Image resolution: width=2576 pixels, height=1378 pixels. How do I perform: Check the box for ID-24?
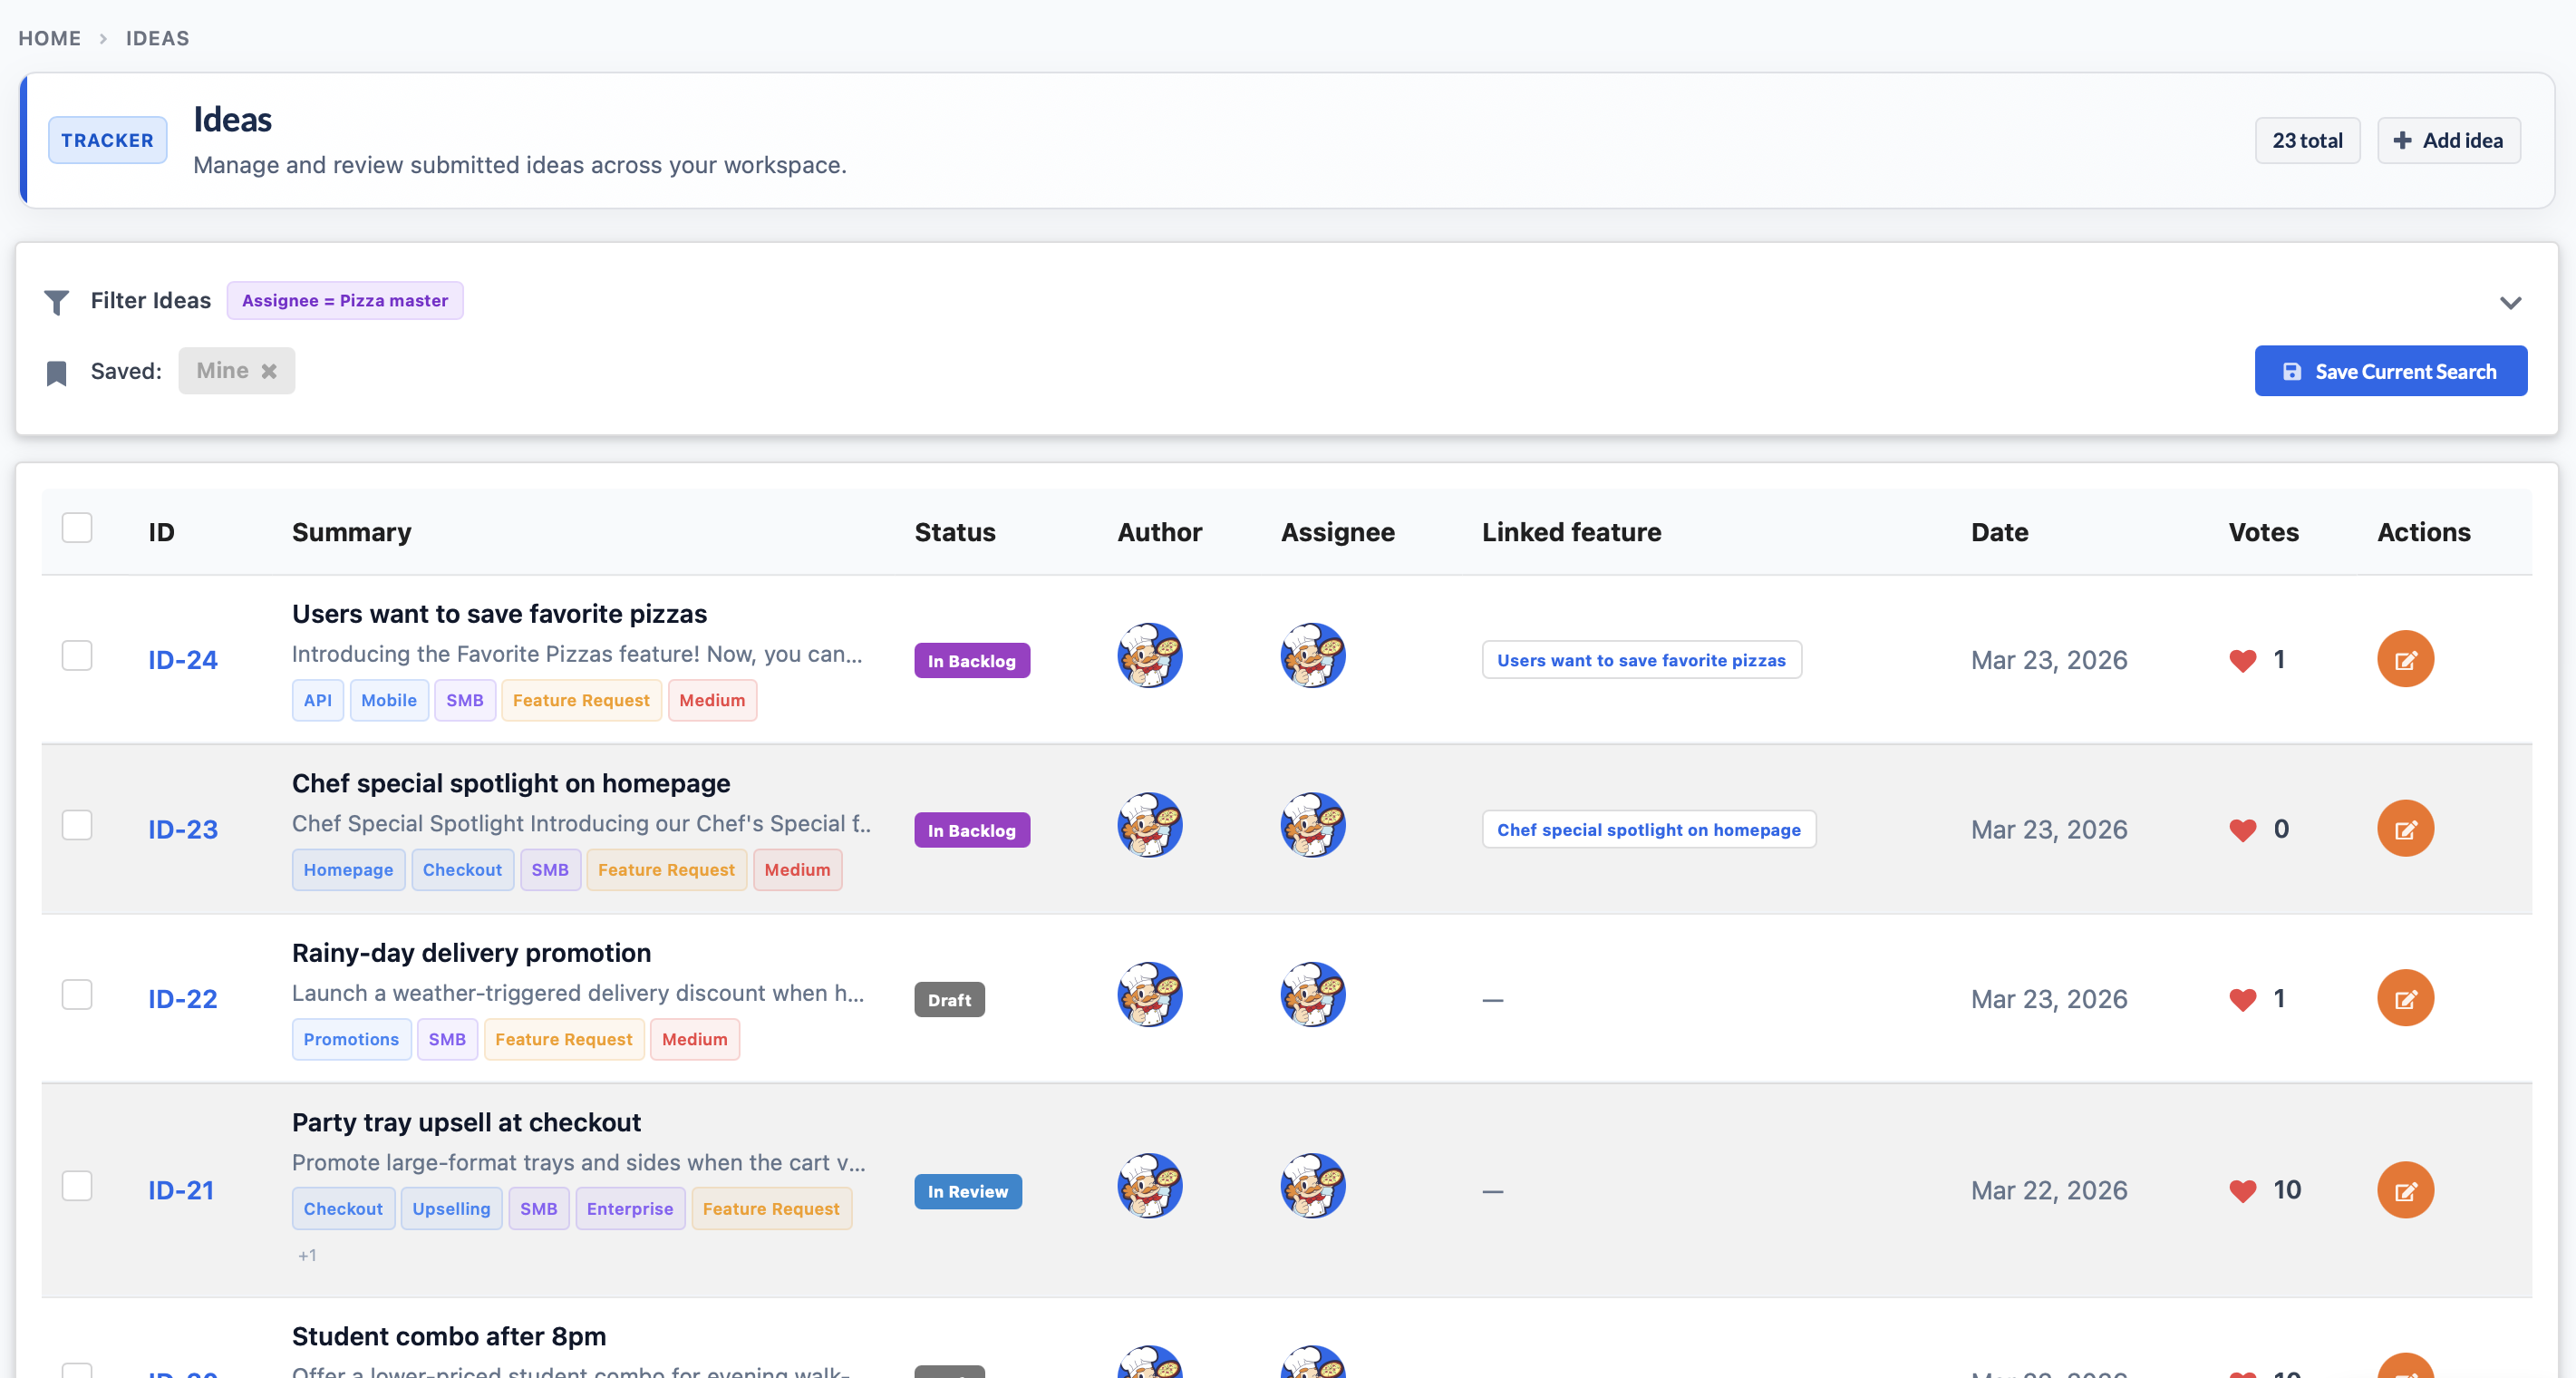point(77,656)
